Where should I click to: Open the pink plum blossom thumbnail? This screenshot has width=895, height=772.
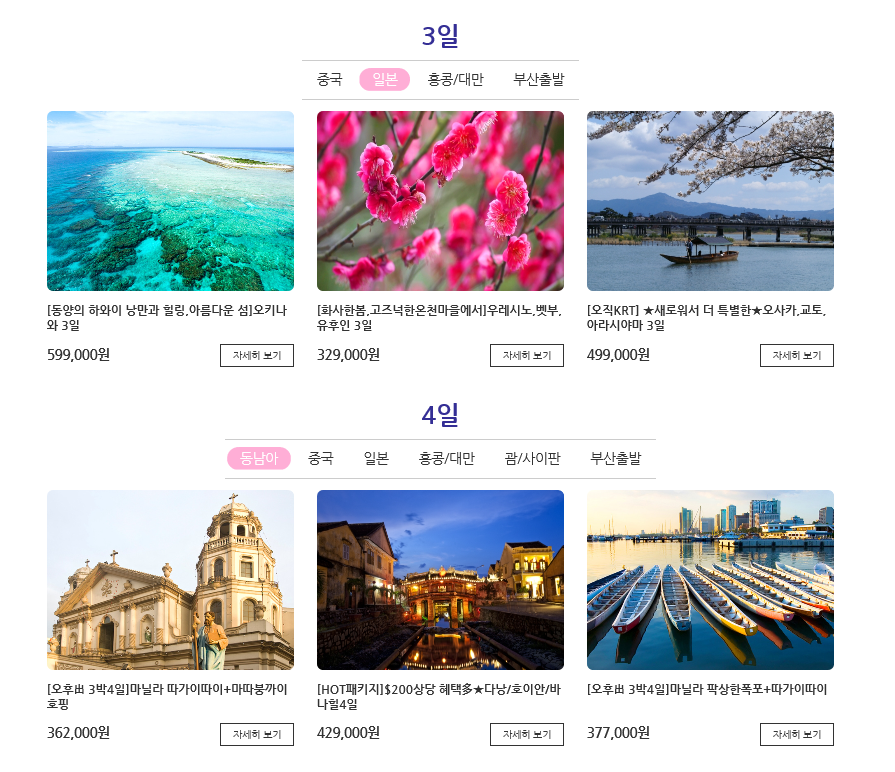tap(440, 201)
